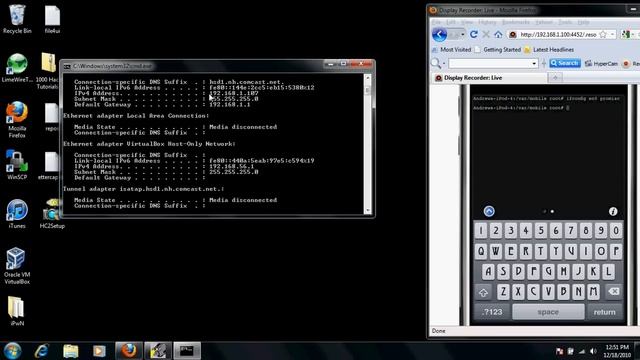
Task: Click the info icon on the iPod terminal
Action: tap(613, 211)
